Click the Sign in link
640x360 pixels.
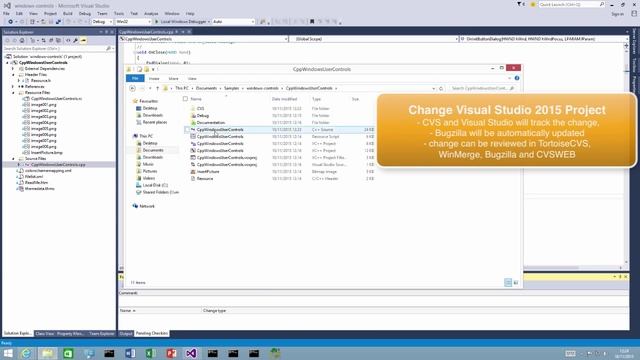[x=617, y=14]
